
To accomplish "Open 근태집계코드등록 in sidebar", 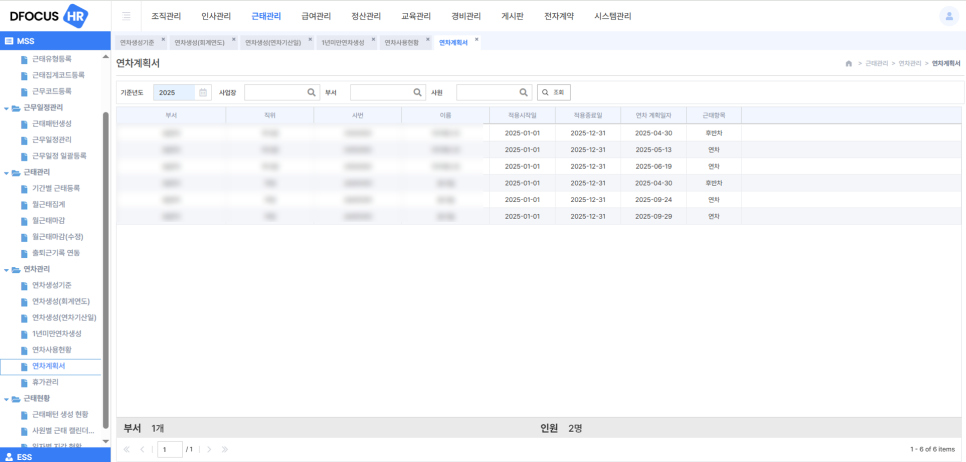I will [x=58, y=75].
